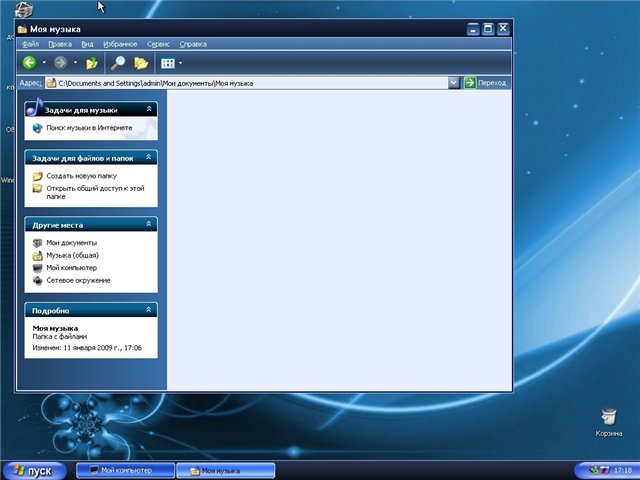Click the grey Forward arrow button
The width and height of the screenshot is (640, 480).
(60, 63)
